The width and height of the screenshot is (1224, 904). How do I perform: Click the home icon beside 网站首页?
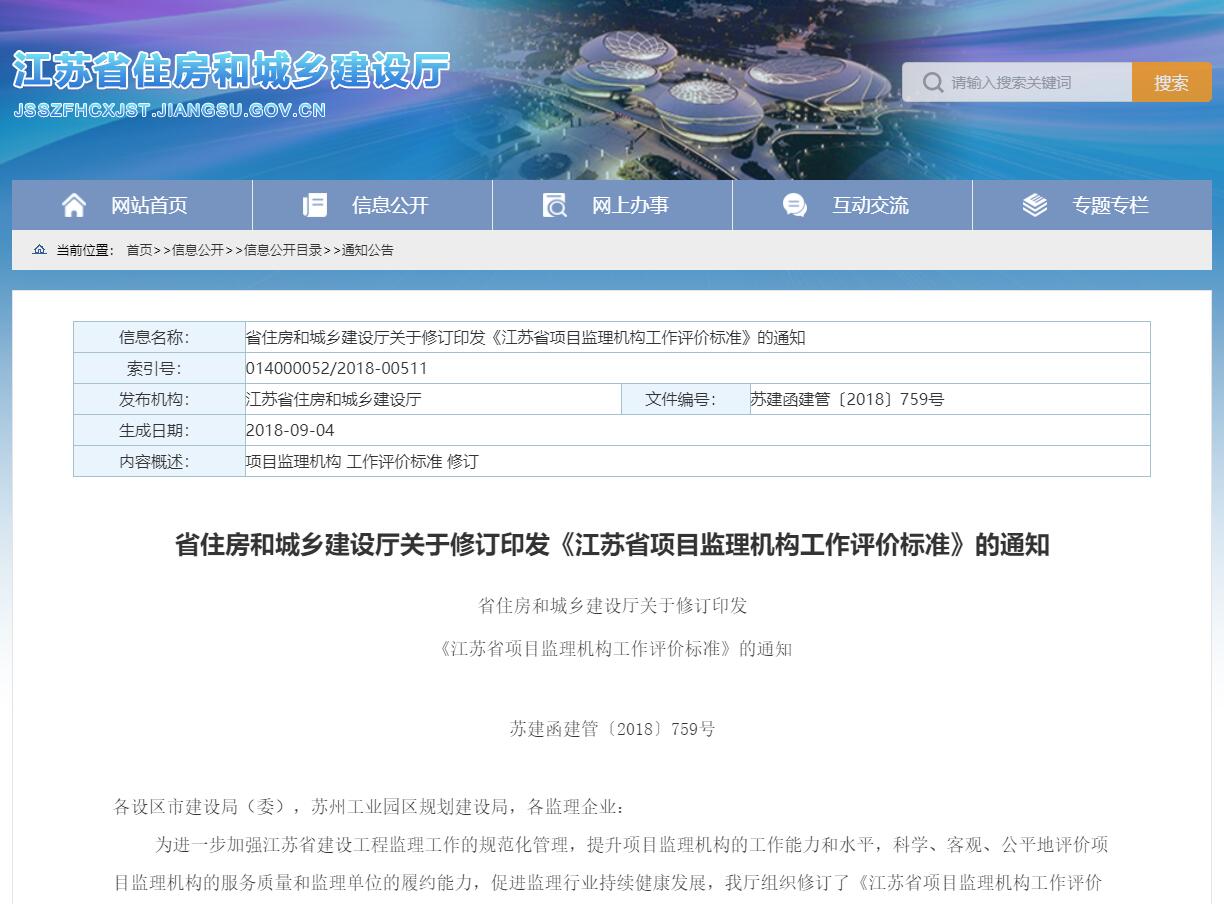74,205
